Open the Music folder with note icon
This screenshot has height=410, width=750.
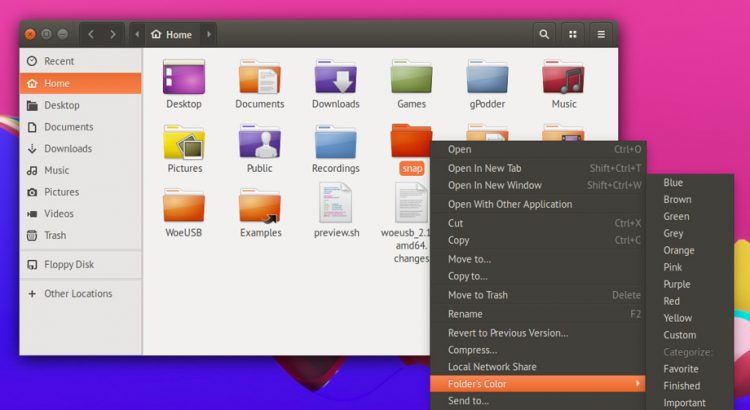pos(563,77)
